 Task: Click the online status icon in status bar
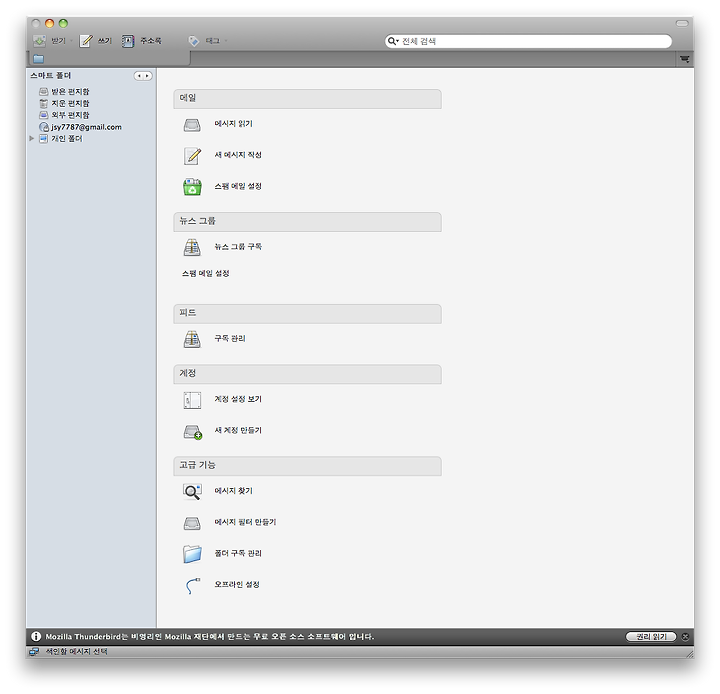point(34,652)
